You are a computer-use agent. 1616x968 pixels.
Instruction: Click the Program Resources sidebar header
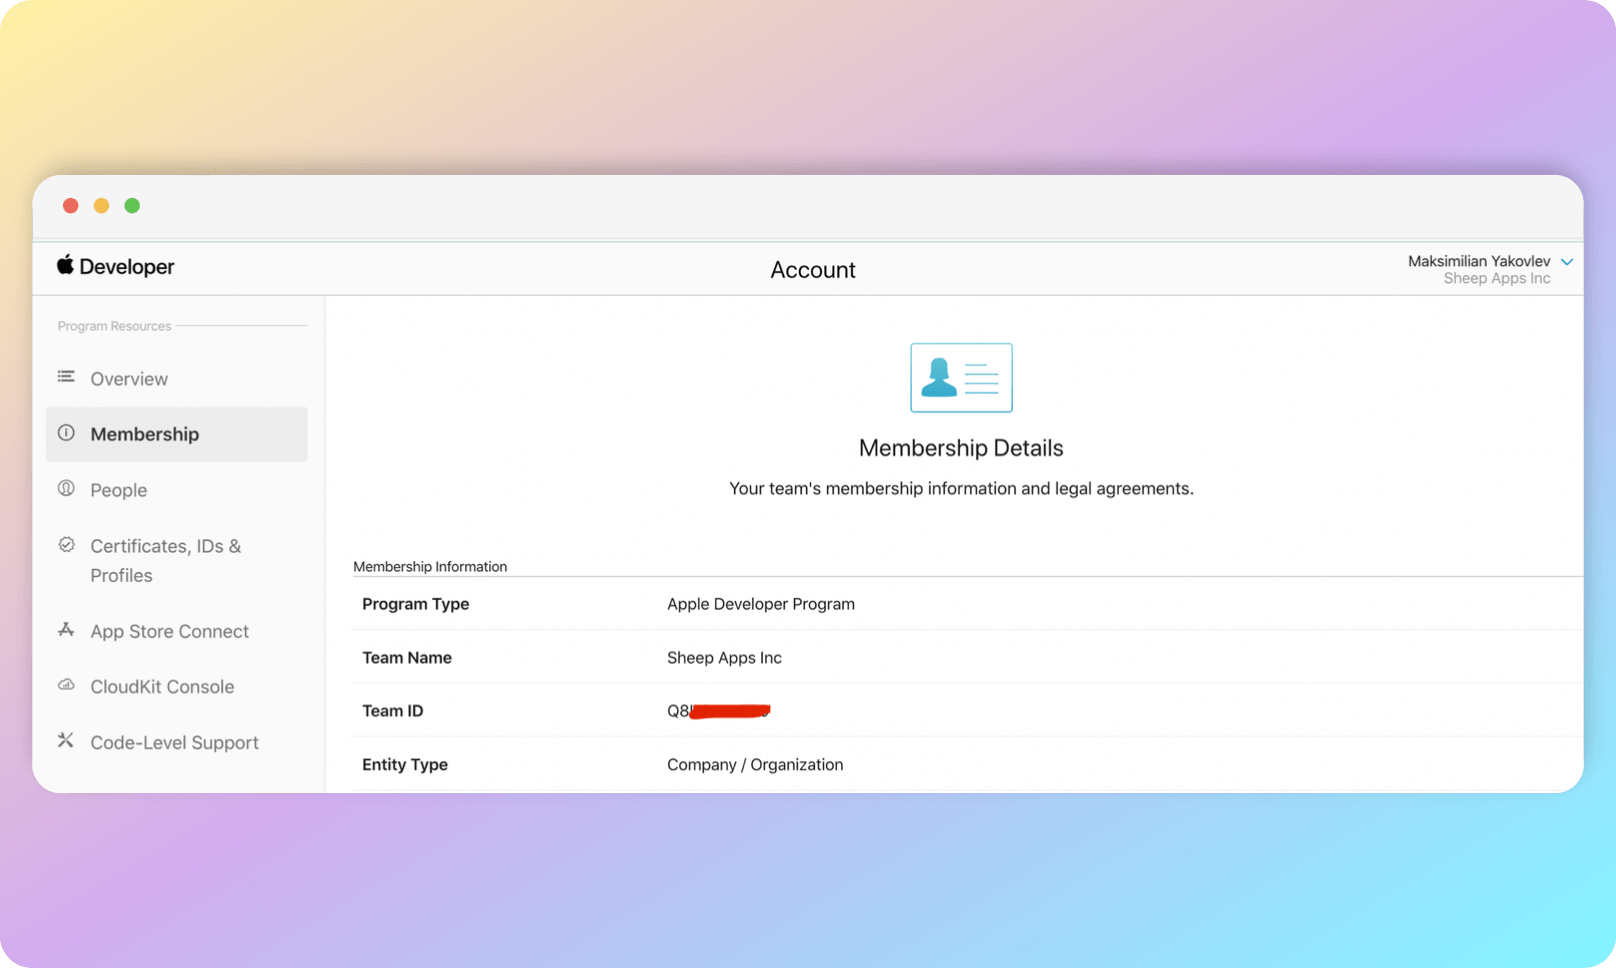(x=114, y=326)
